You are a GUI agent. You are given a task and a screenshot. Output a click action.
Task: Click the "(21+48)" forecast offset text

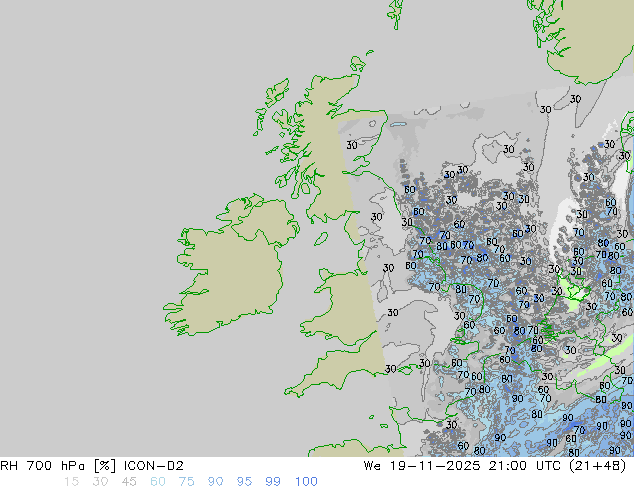597,466
